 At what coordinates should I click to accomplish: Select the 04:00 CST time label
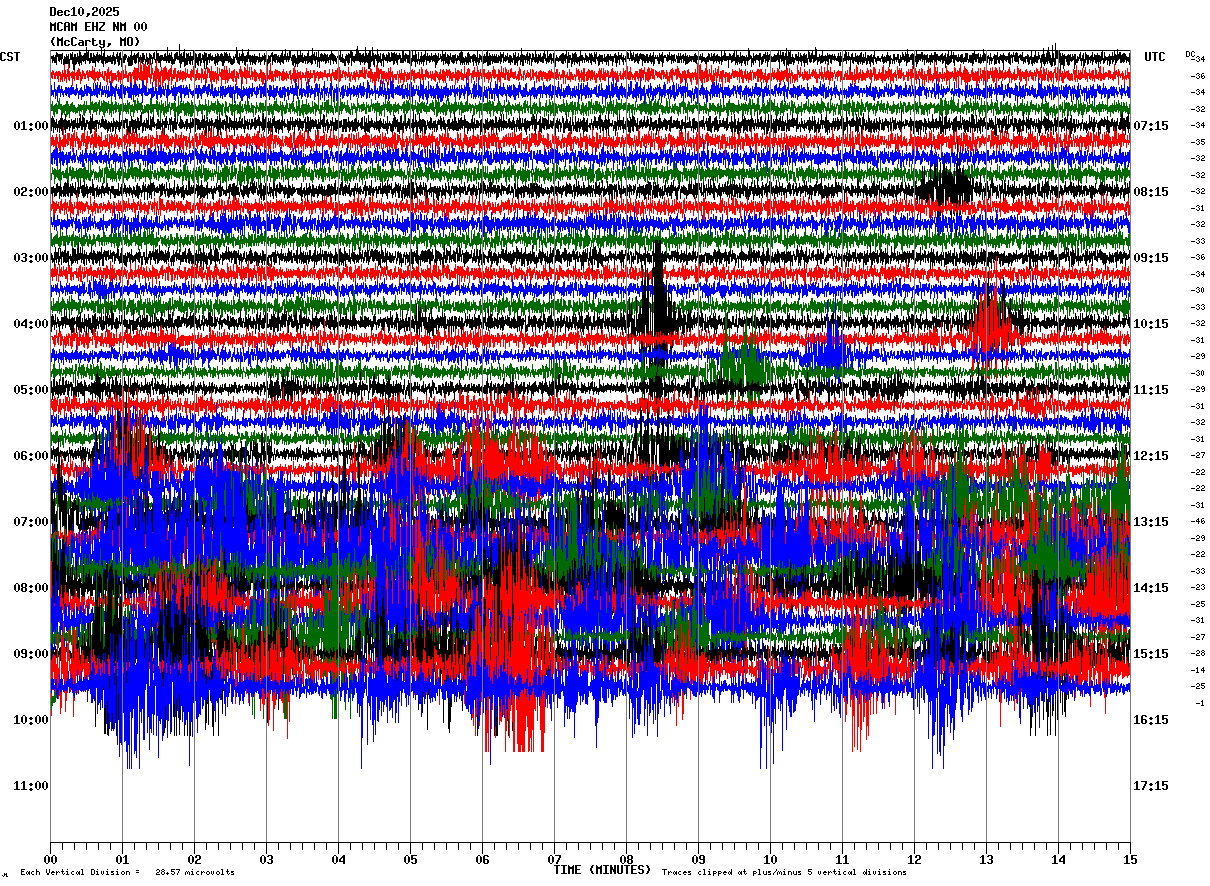coord(31,324)
